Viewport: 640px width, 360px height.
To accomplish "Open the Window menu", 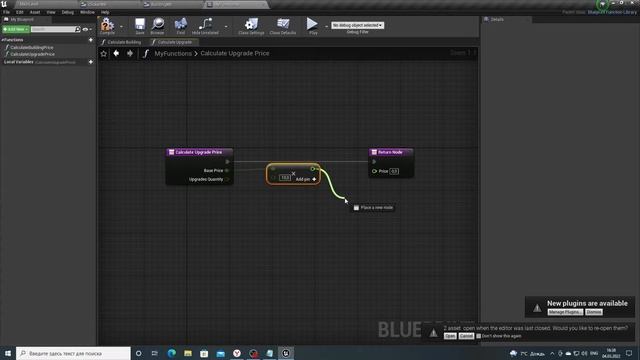I will [87, 12].
